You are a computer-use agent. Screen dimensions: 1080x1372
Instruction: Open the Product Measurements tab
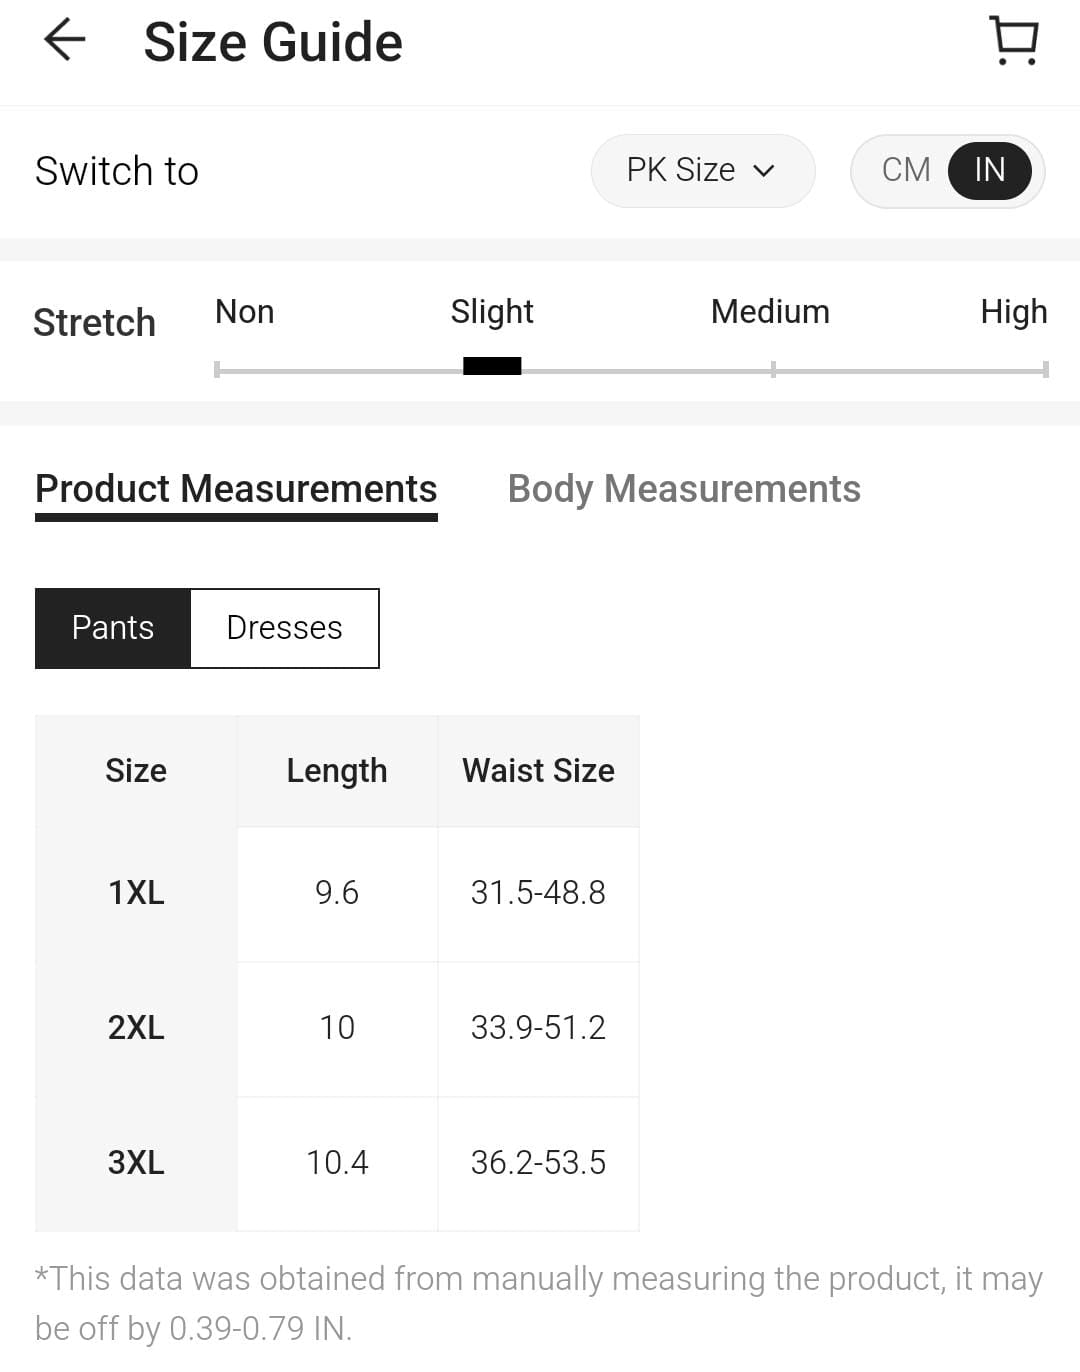click(236, 489)
